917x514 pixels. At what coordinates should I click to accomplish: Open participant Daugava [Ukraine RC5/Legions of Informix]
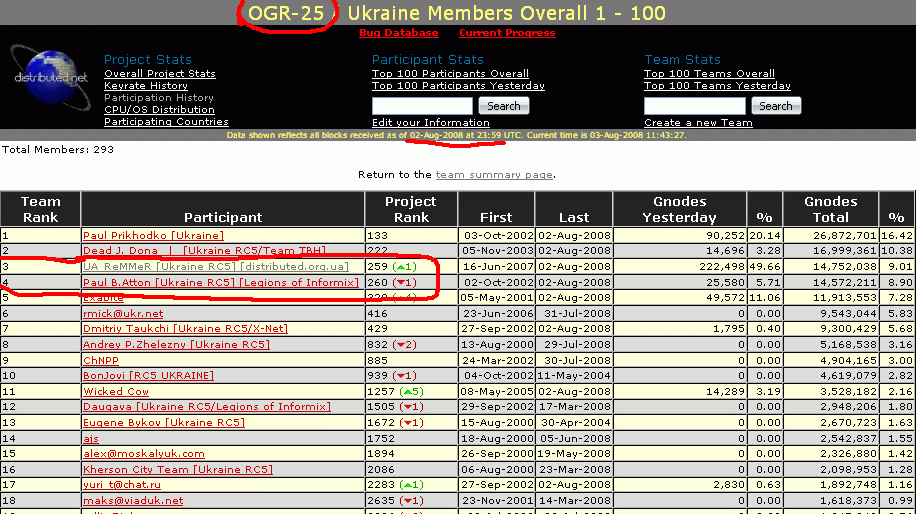tap(206, 406)
